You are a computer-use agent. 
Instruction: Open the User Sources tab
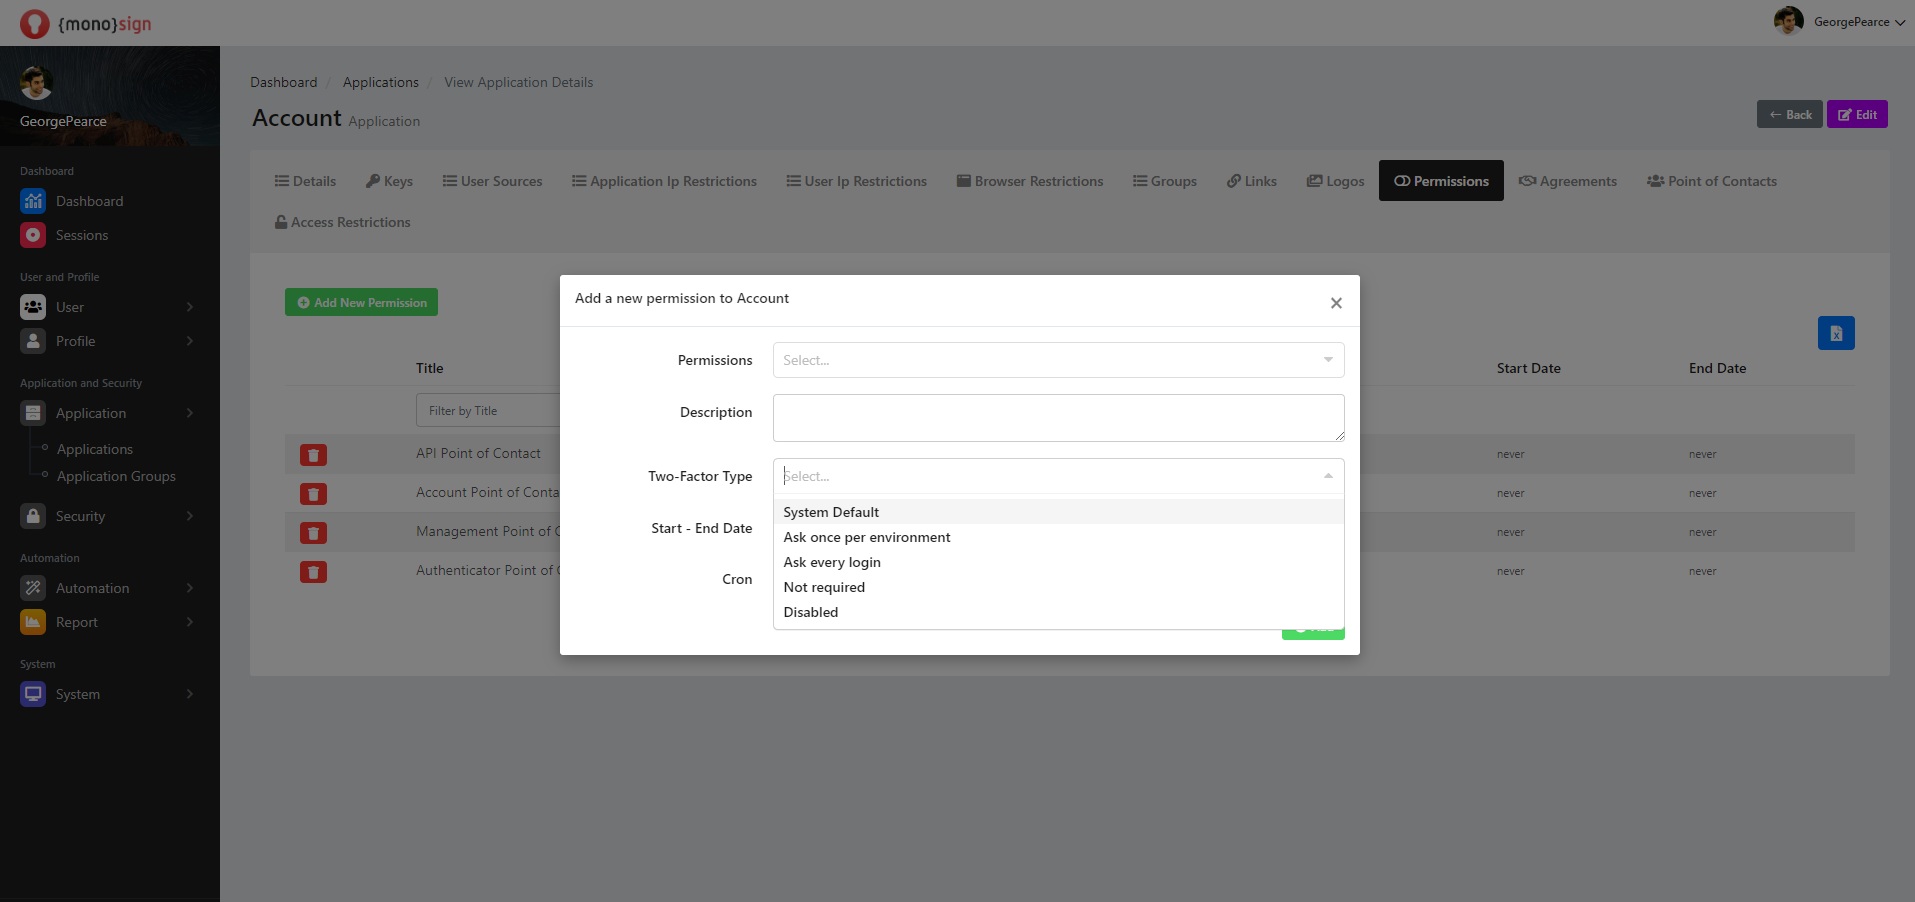pyautogui.click(x=492, y=181)
